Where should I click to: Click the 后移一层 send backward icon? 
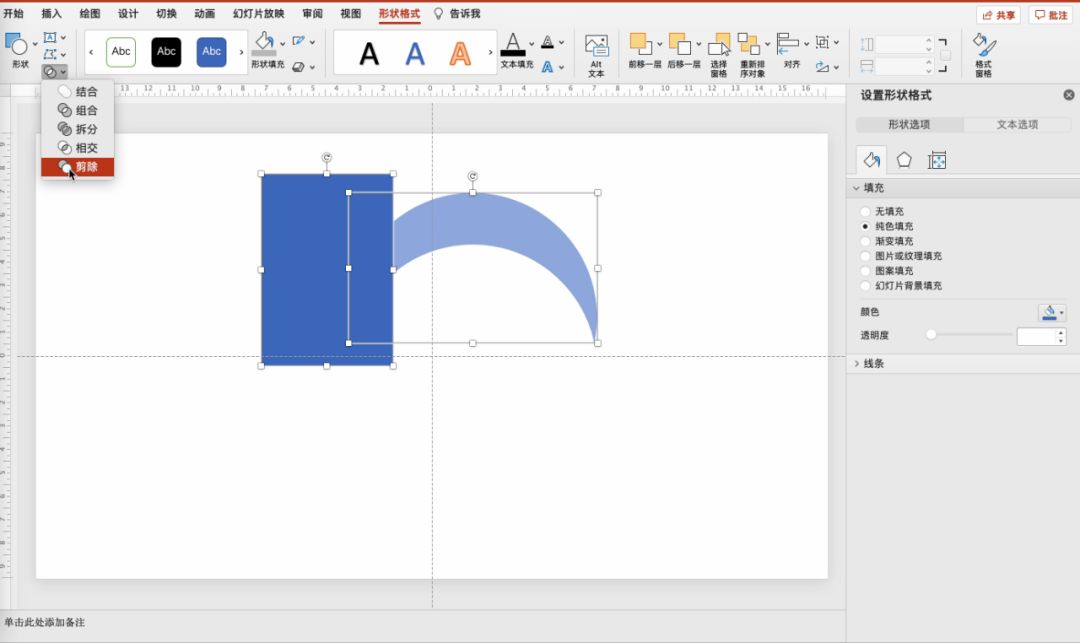point(679,44)
